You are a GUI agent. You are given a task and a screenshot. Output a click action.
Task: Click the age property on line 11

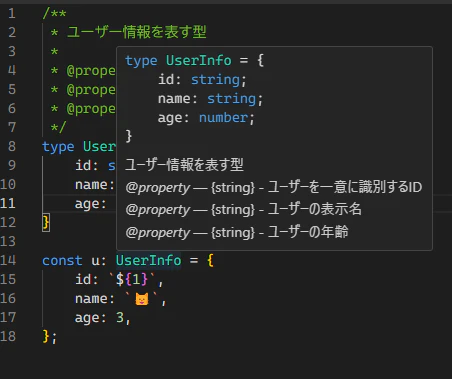tap(87, 204)
